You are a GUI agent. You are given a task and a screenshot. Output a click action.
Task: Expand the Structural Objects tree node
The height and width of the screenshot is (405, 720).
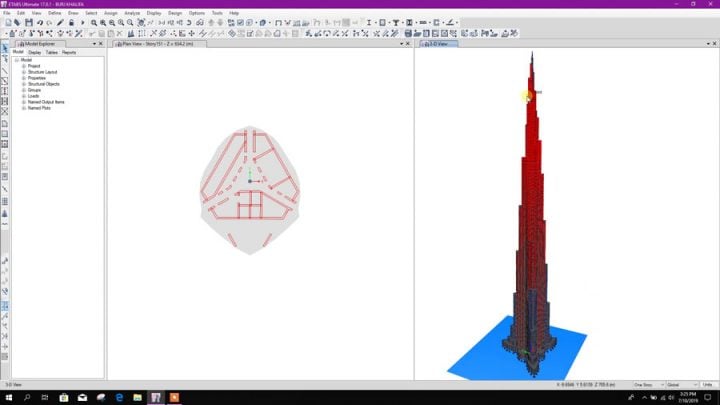pos(24,84)
